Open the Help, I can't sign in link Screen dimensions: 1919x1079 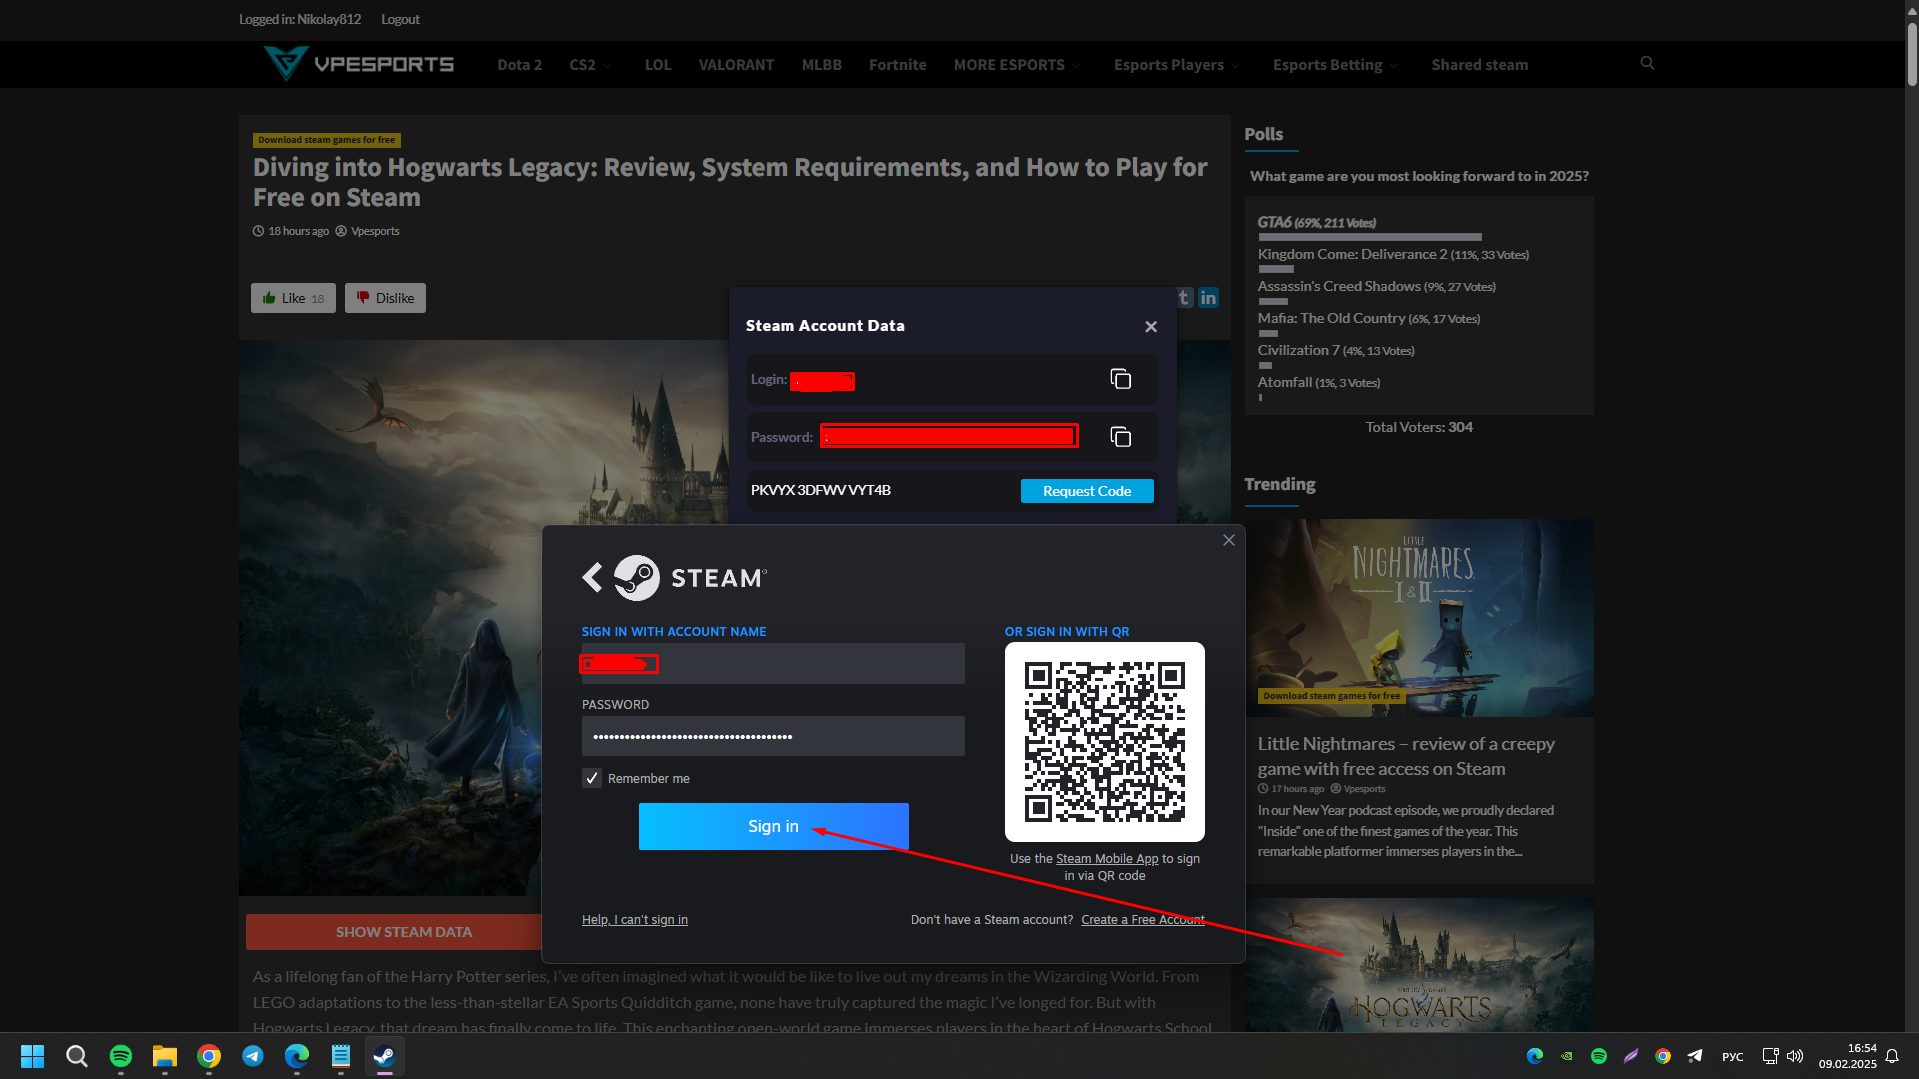(x=635, y=920)
